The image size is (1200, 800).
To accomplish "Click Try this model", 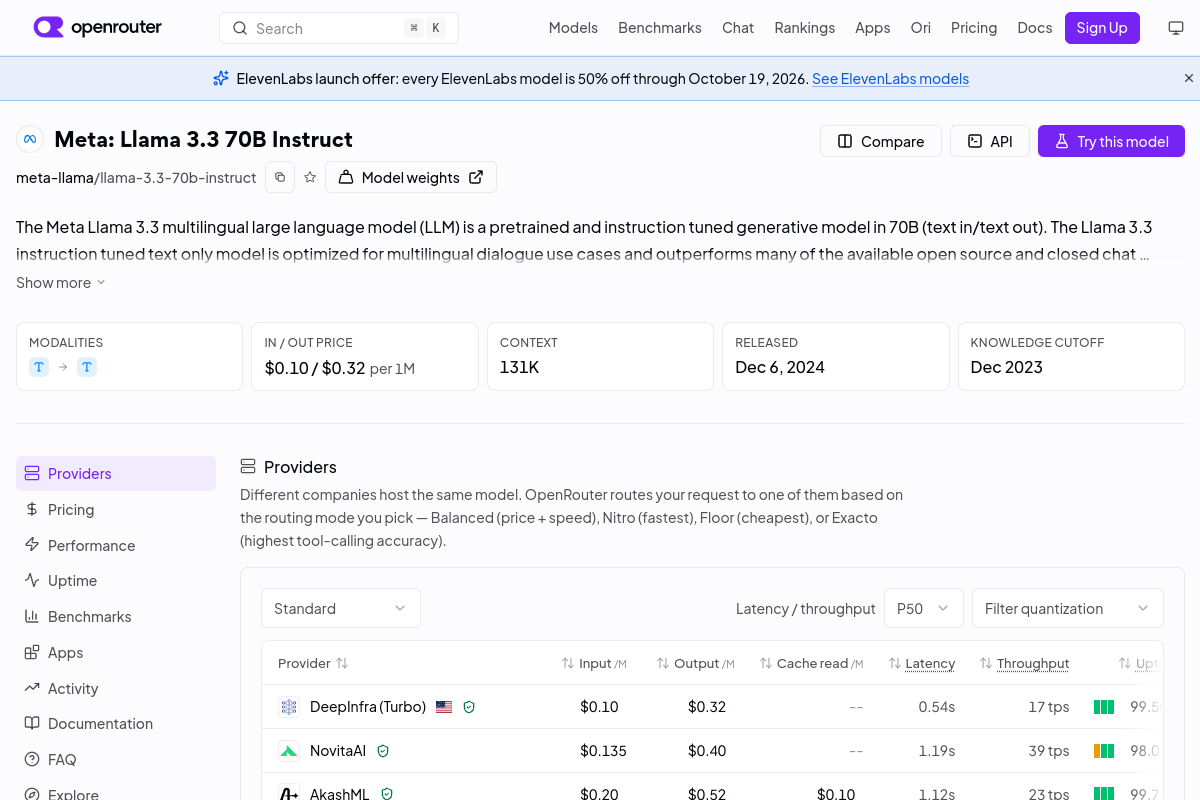I will 1111,141.
